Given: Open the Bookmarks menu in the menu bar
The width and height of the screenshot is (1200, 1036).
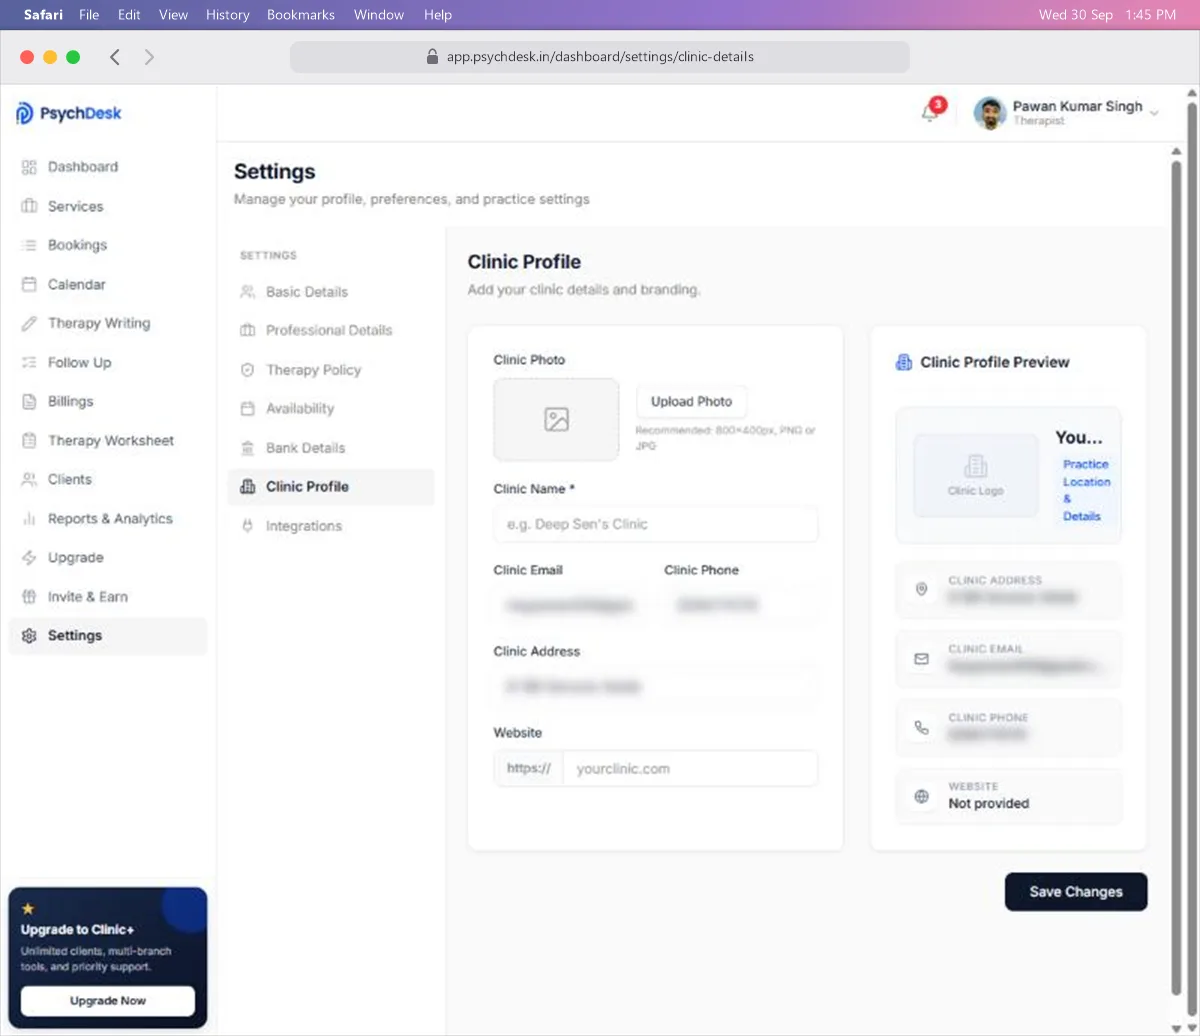Looking at the screenshot, I should click(x=301, y=15).
